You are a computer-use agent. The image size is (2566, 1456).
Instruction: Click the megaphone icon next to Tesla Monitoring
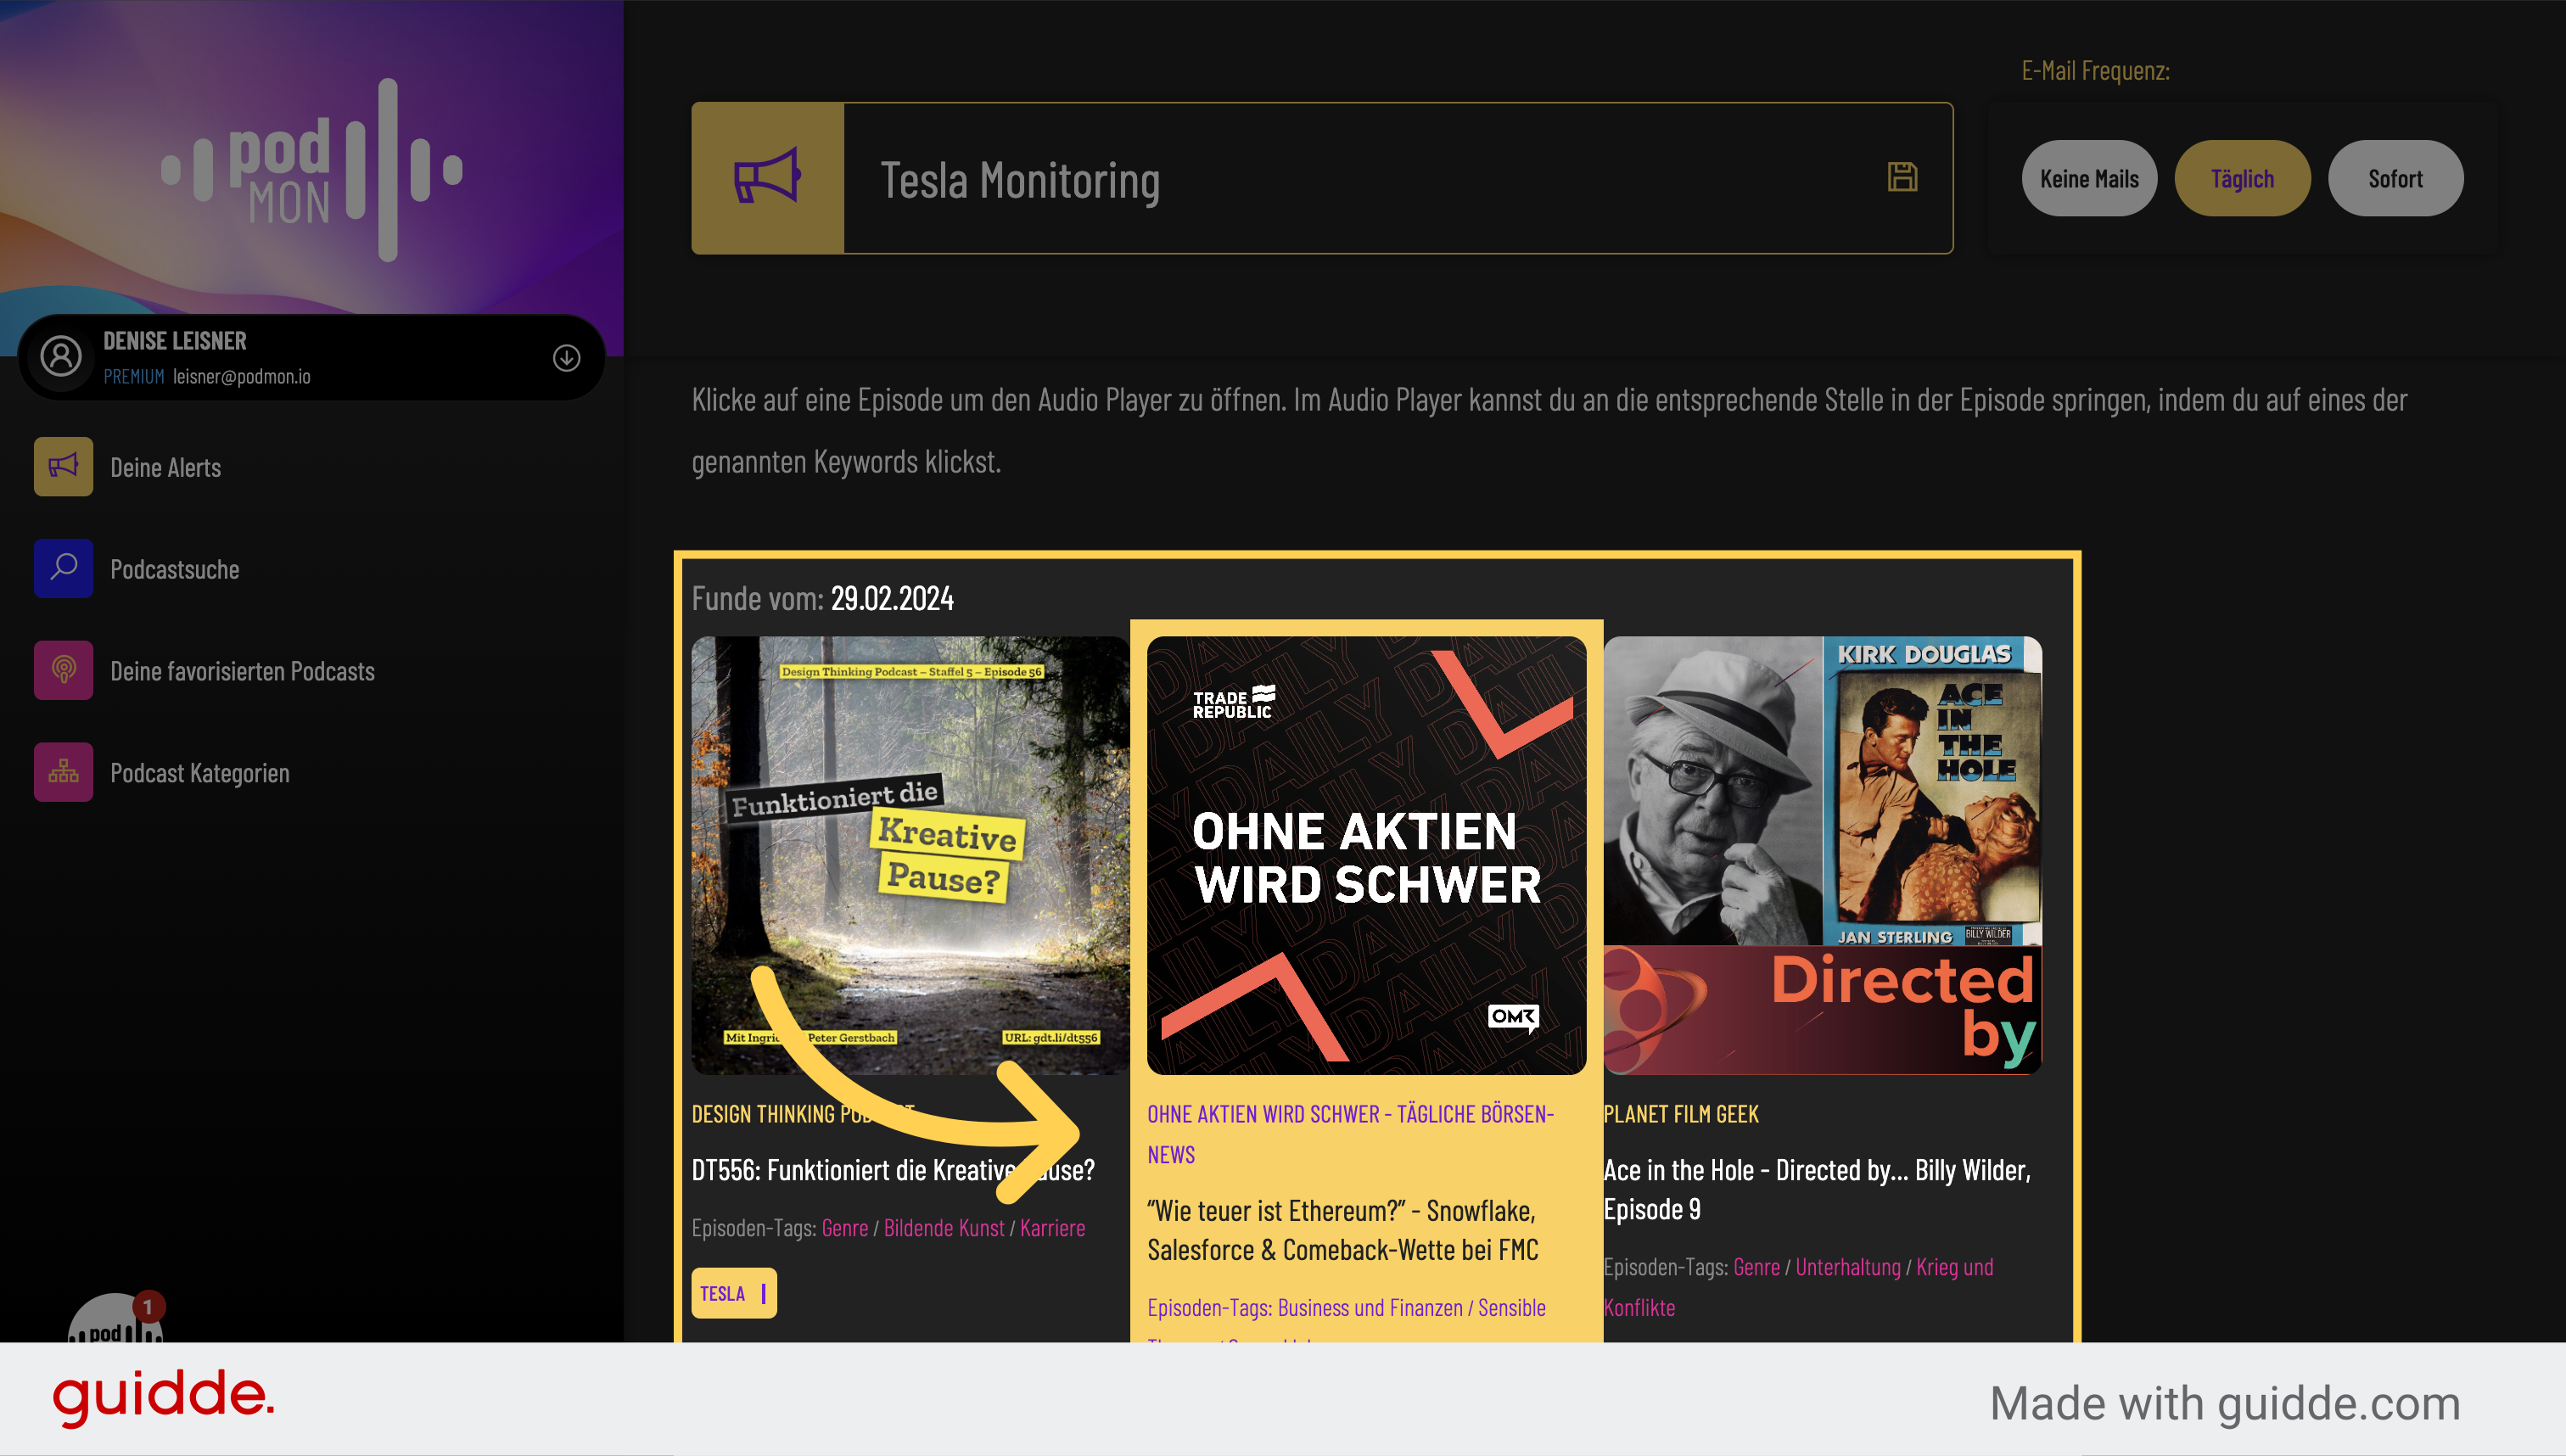768,178
